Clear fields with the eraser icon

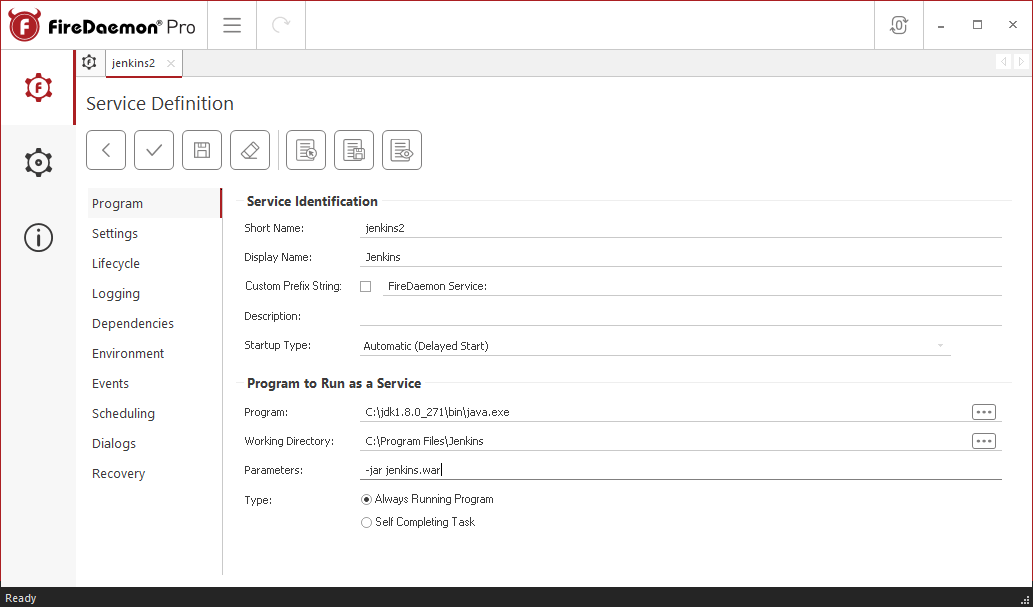click(250, 150)
